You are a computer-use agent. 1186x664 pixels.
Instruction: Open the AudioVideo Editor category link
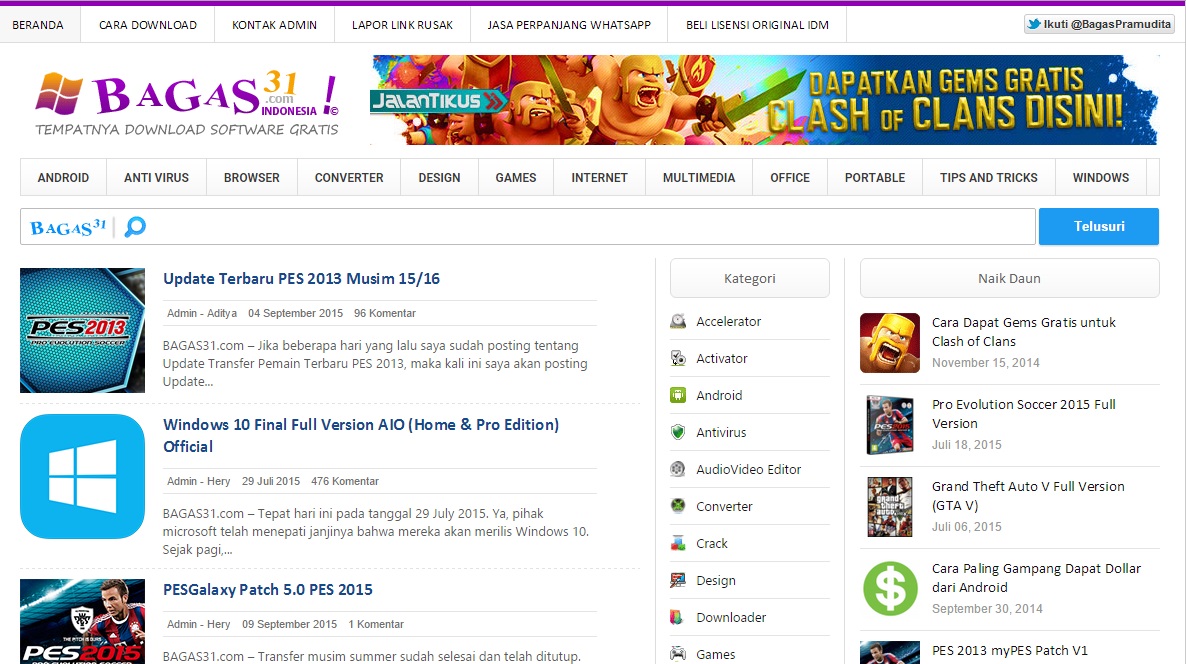(748, 470)
